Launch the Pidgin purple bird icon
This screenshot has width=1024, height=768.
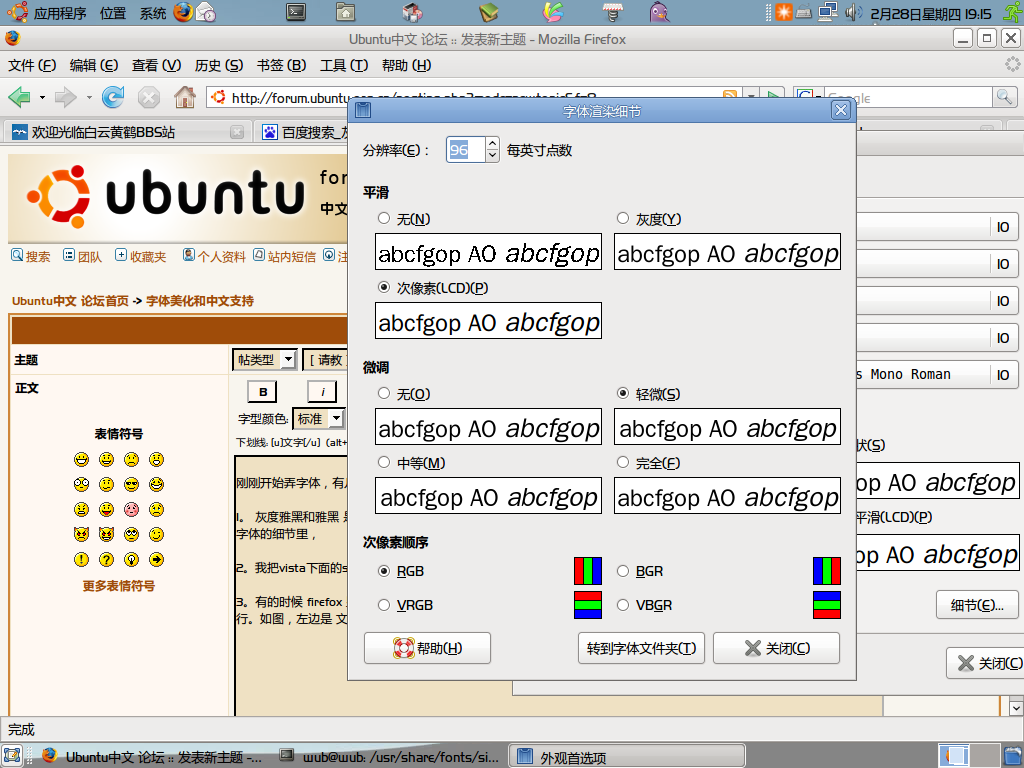660,12
